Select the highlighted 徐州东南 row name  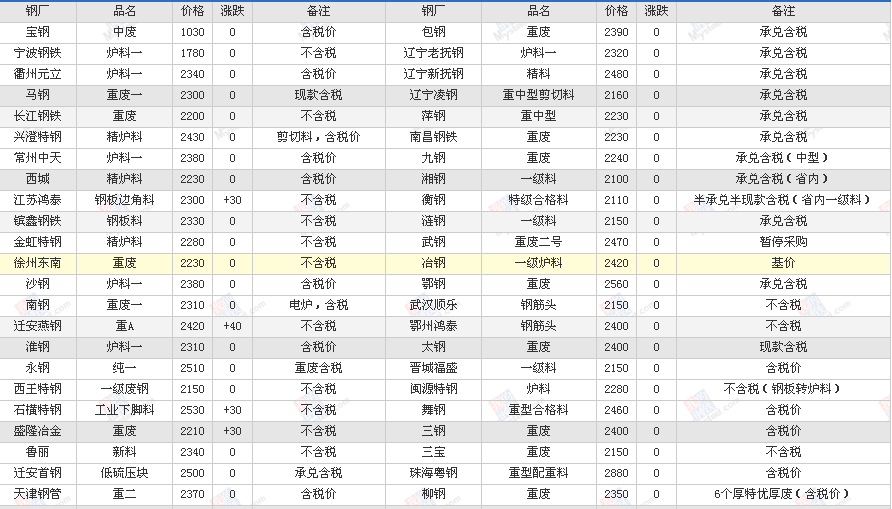38,263
